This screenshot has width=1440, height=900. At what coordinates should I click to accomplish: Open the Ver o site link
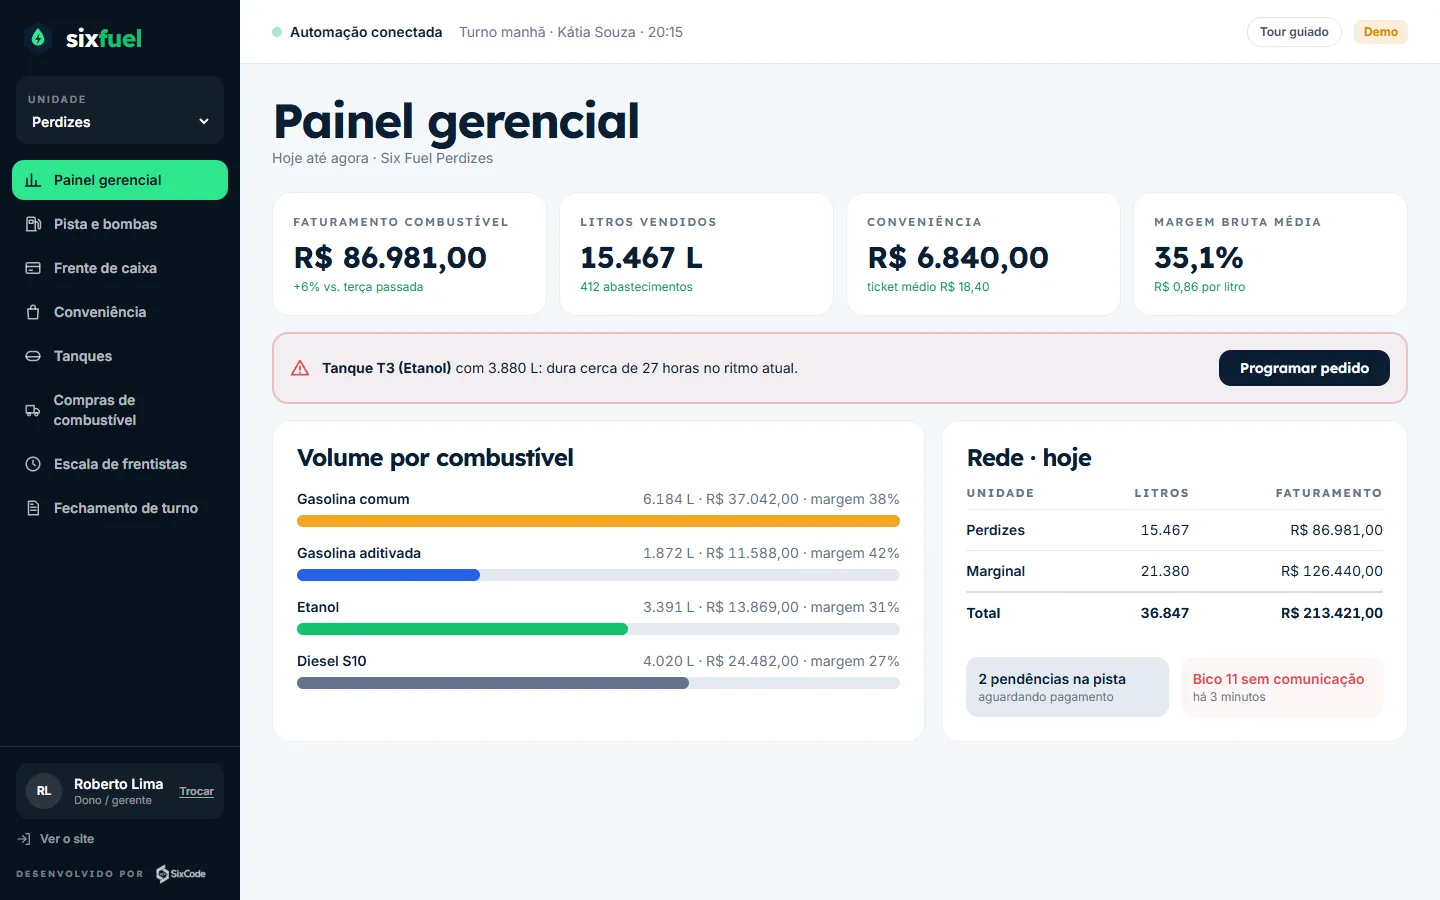[x=56, y=839]
